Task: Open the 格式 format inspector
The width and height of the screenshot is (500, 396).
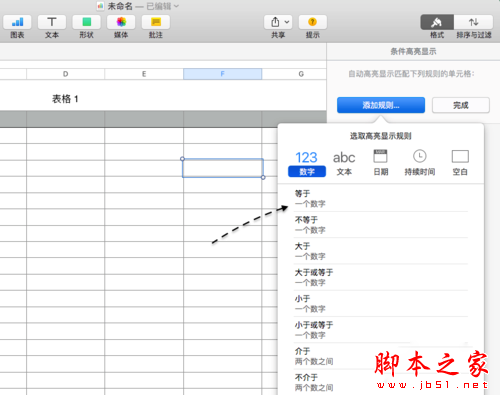Action: coord(437,22)
